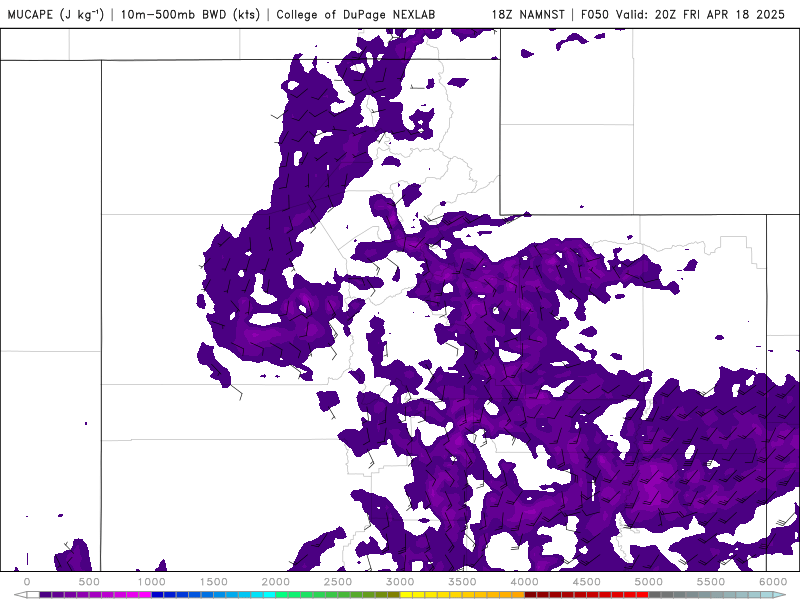Select the white swatch at the color bar start

point(33,594)
